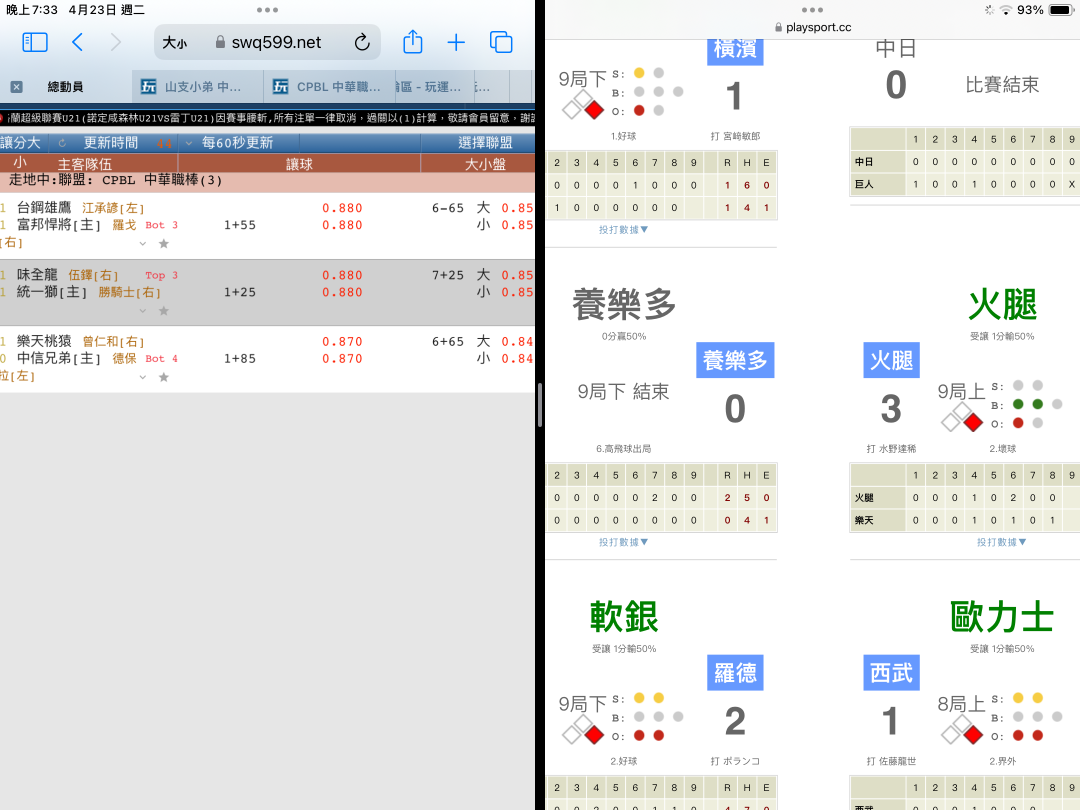Tap the blue 西武 team badge

(x=891, y=673)
